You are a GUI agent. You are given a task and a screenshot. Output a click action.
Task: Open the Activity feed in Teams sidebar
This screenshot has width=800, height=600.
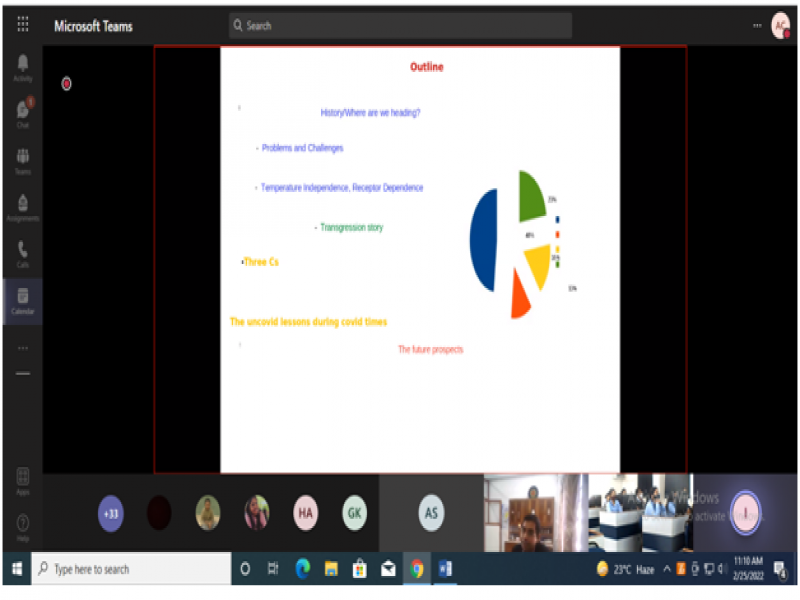pos(22,67)
